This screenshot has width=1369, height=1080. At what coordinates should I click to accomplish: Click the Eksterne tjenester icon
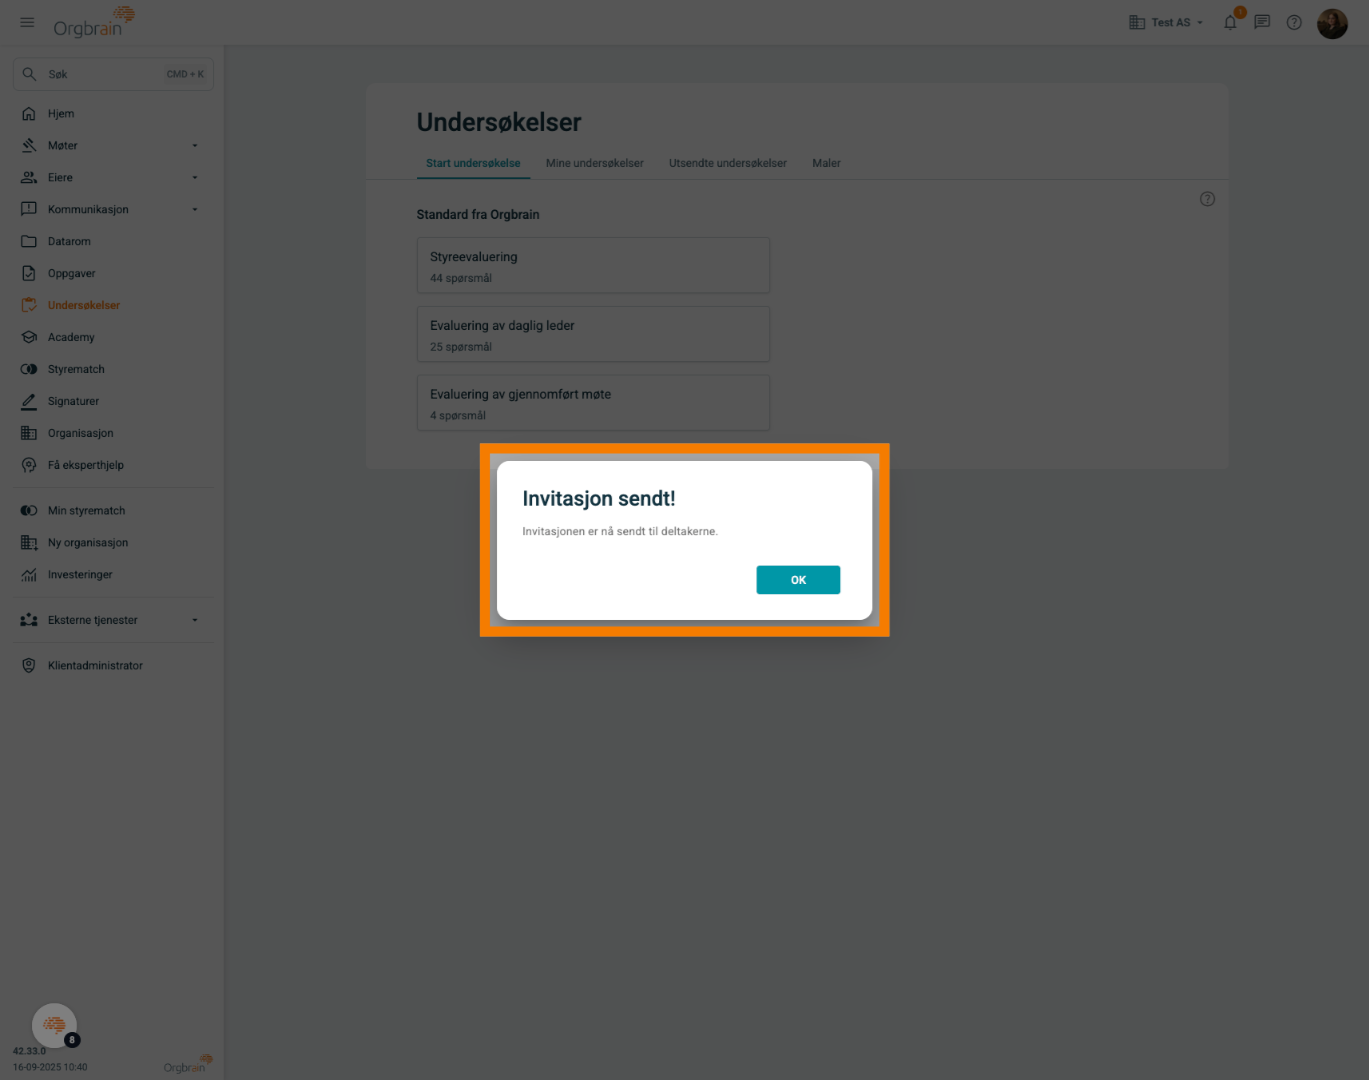point(29,620)
